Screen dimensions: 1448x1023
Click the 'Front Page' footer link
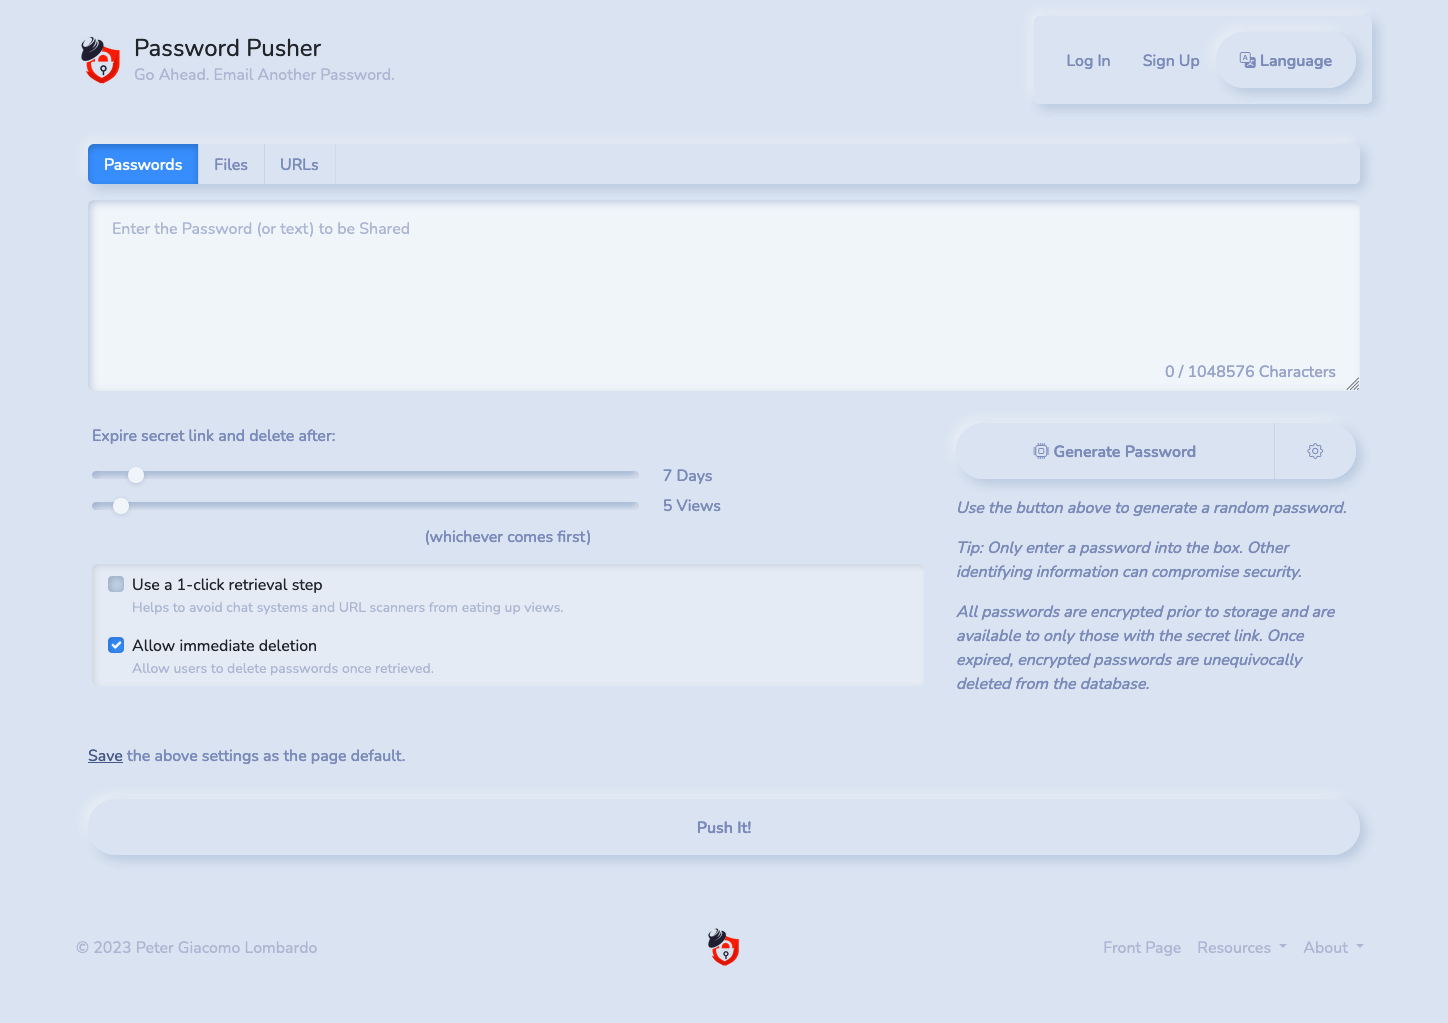tap(1142, 947)
